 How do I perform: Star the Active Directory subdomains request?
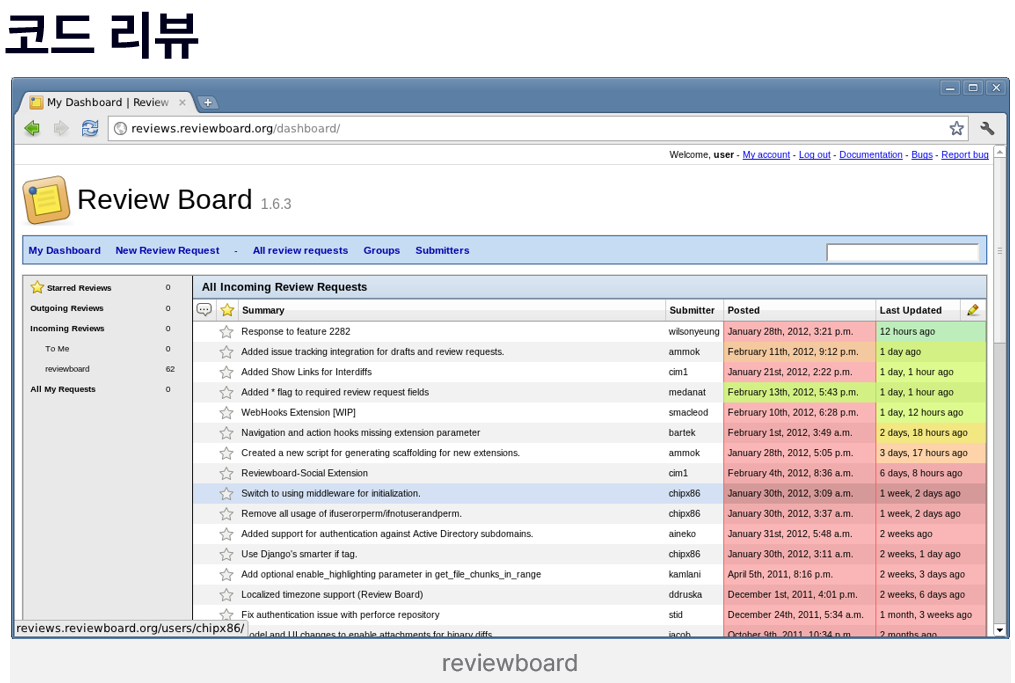[226, 534]
